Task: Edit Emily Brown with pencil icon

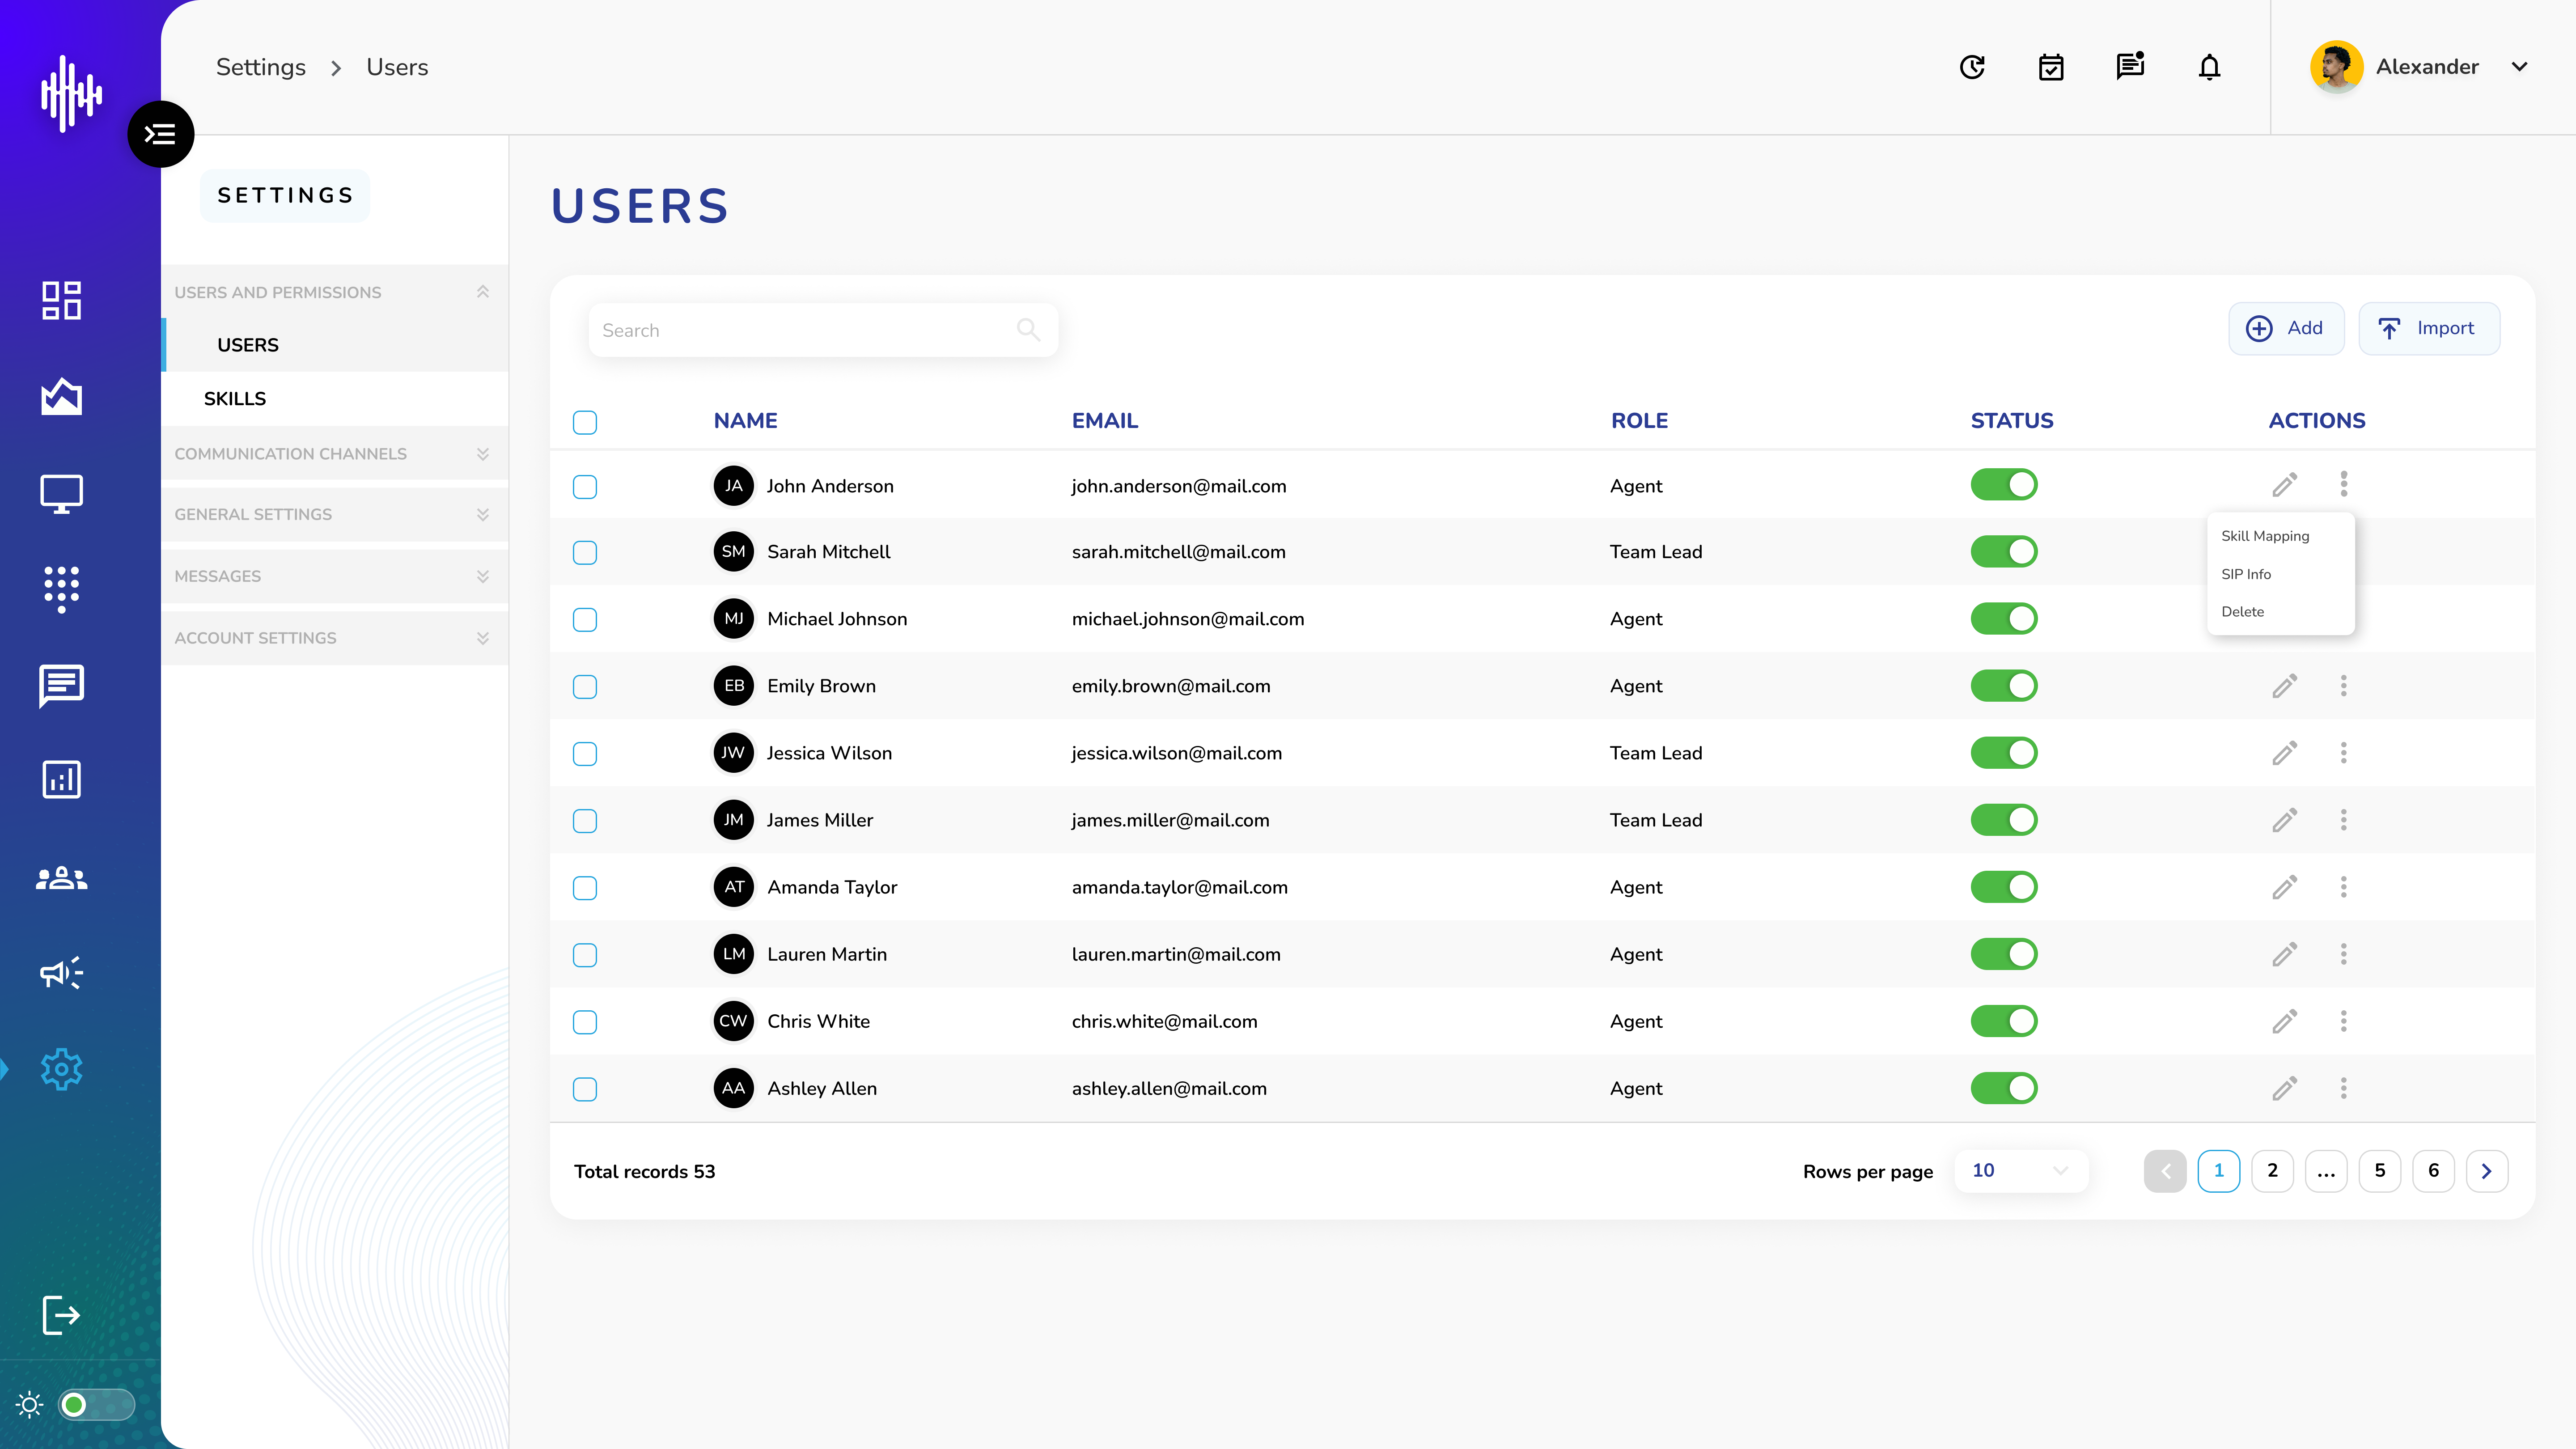Action: pos(2284,686)
